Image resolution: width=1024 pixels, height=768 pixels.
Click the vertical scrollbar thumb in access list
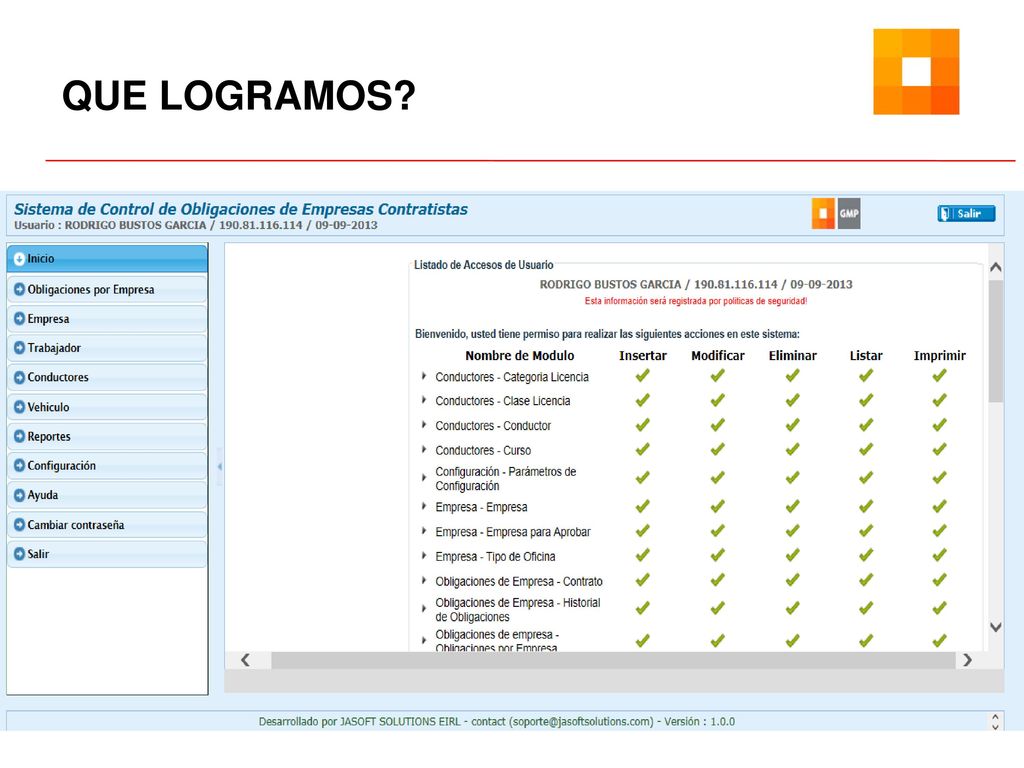[995, 342]
